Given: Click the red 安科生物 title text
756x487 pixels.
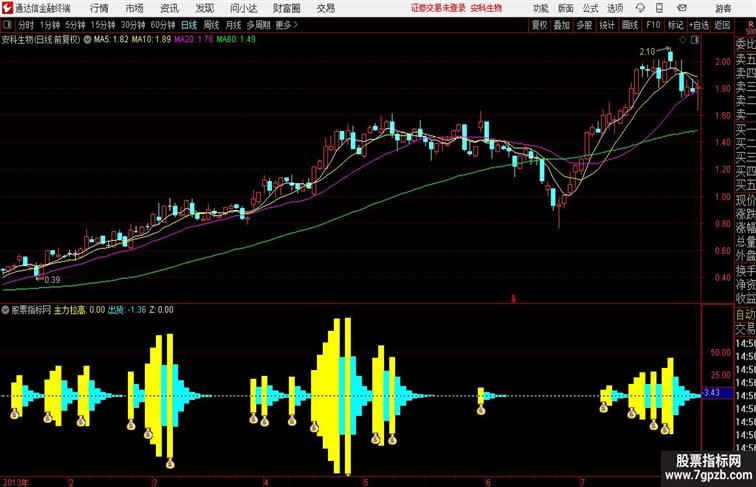Looking at the screenshot, I should click(x=486, y=8).
